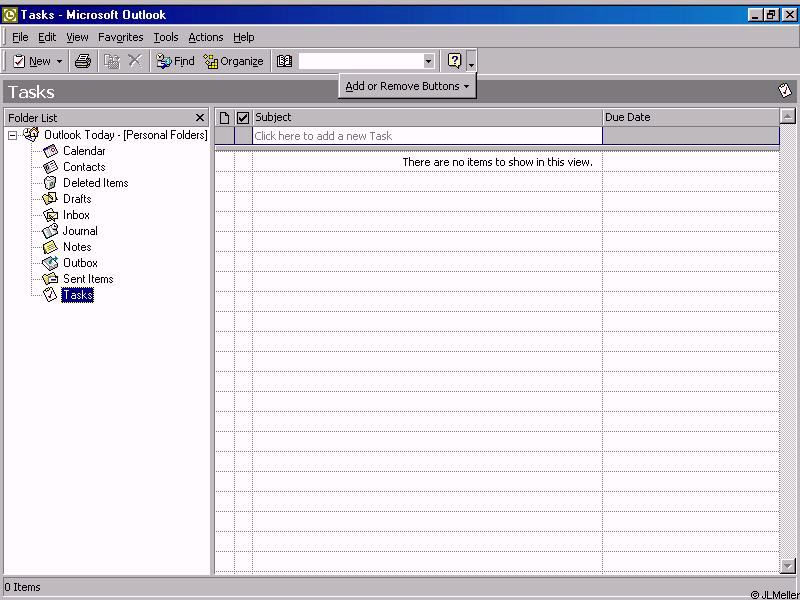Sort tasks by Subject column header
Screen dimensions: 800x600
point(428,117)
